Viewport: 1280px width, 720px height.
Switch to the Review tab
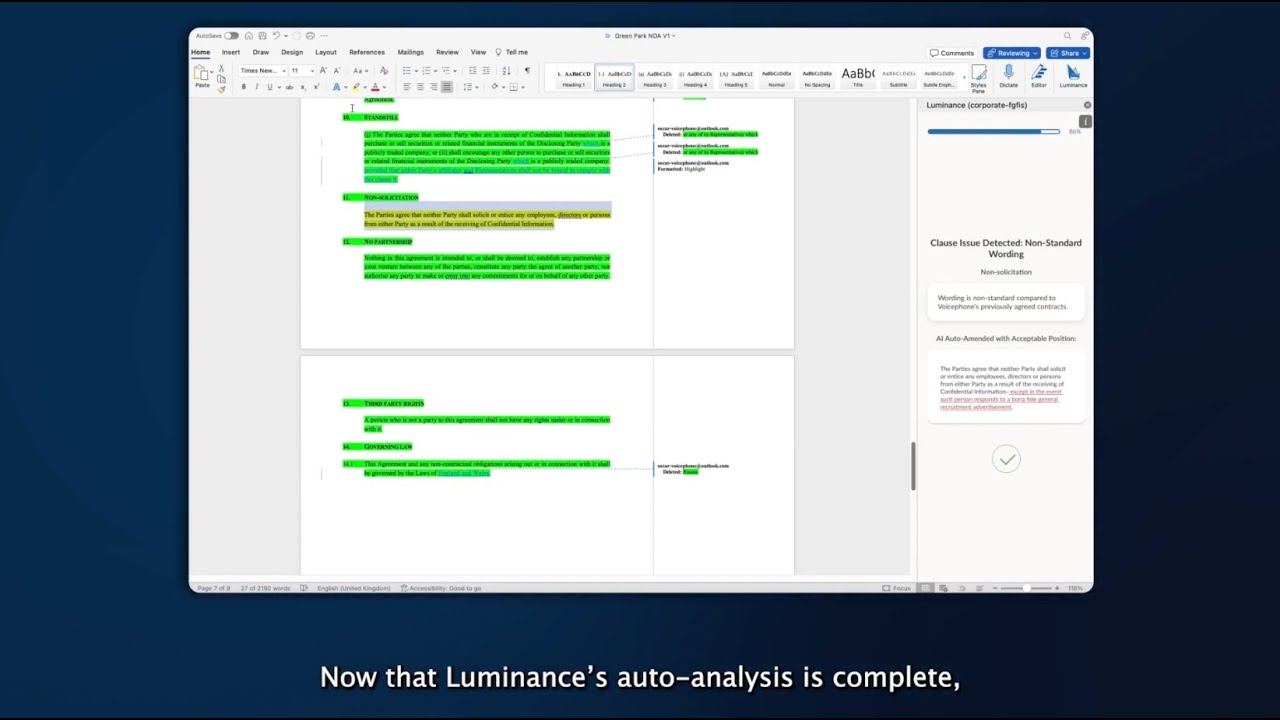point(447,52)
